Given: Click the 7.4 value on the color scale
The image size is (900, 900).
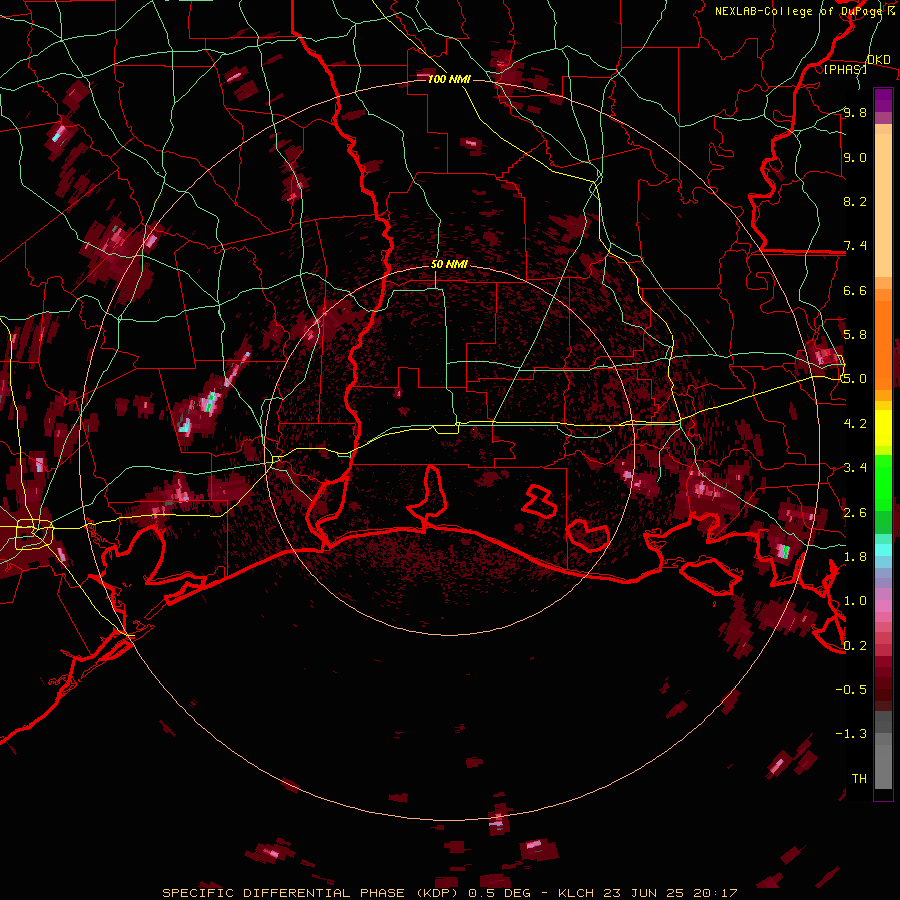Looking at the screenshot, I should [855, 246].
